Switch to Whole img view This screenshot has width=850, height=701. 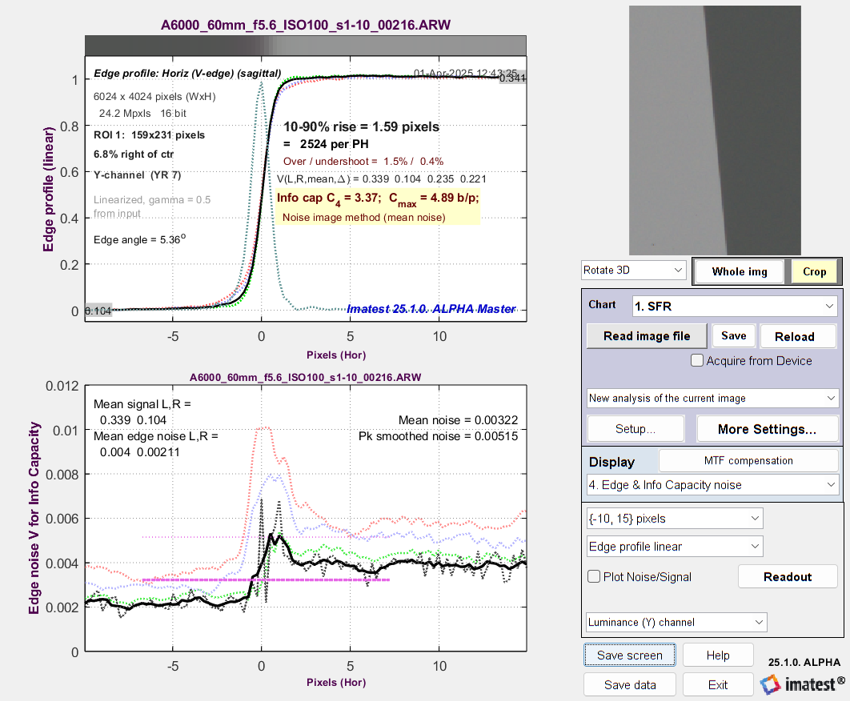tap(739, 272)
